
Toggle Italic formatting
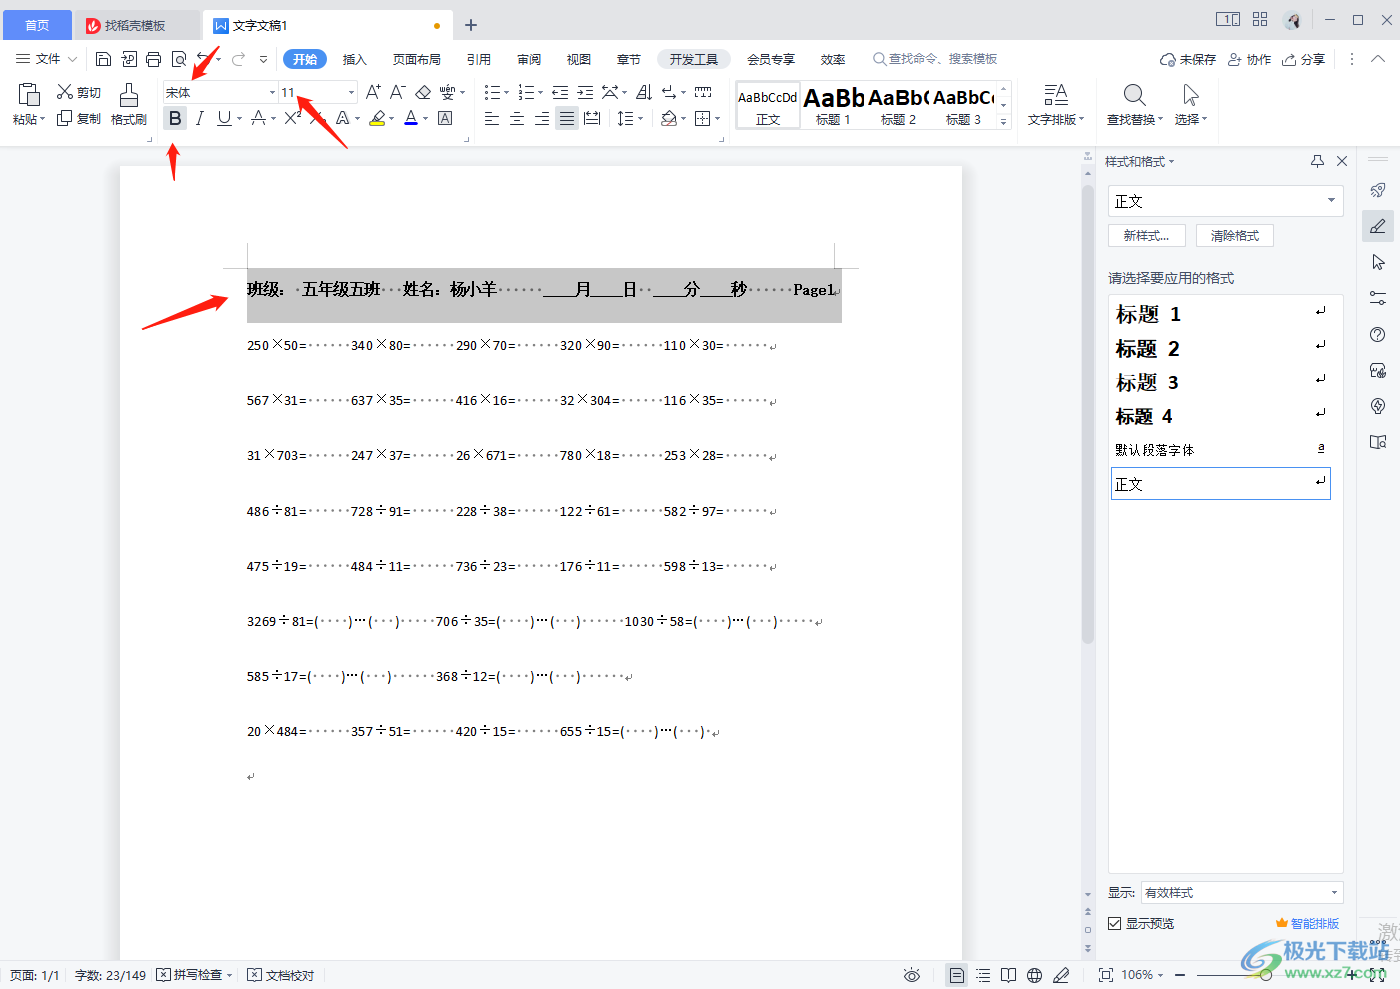[200, 118]
